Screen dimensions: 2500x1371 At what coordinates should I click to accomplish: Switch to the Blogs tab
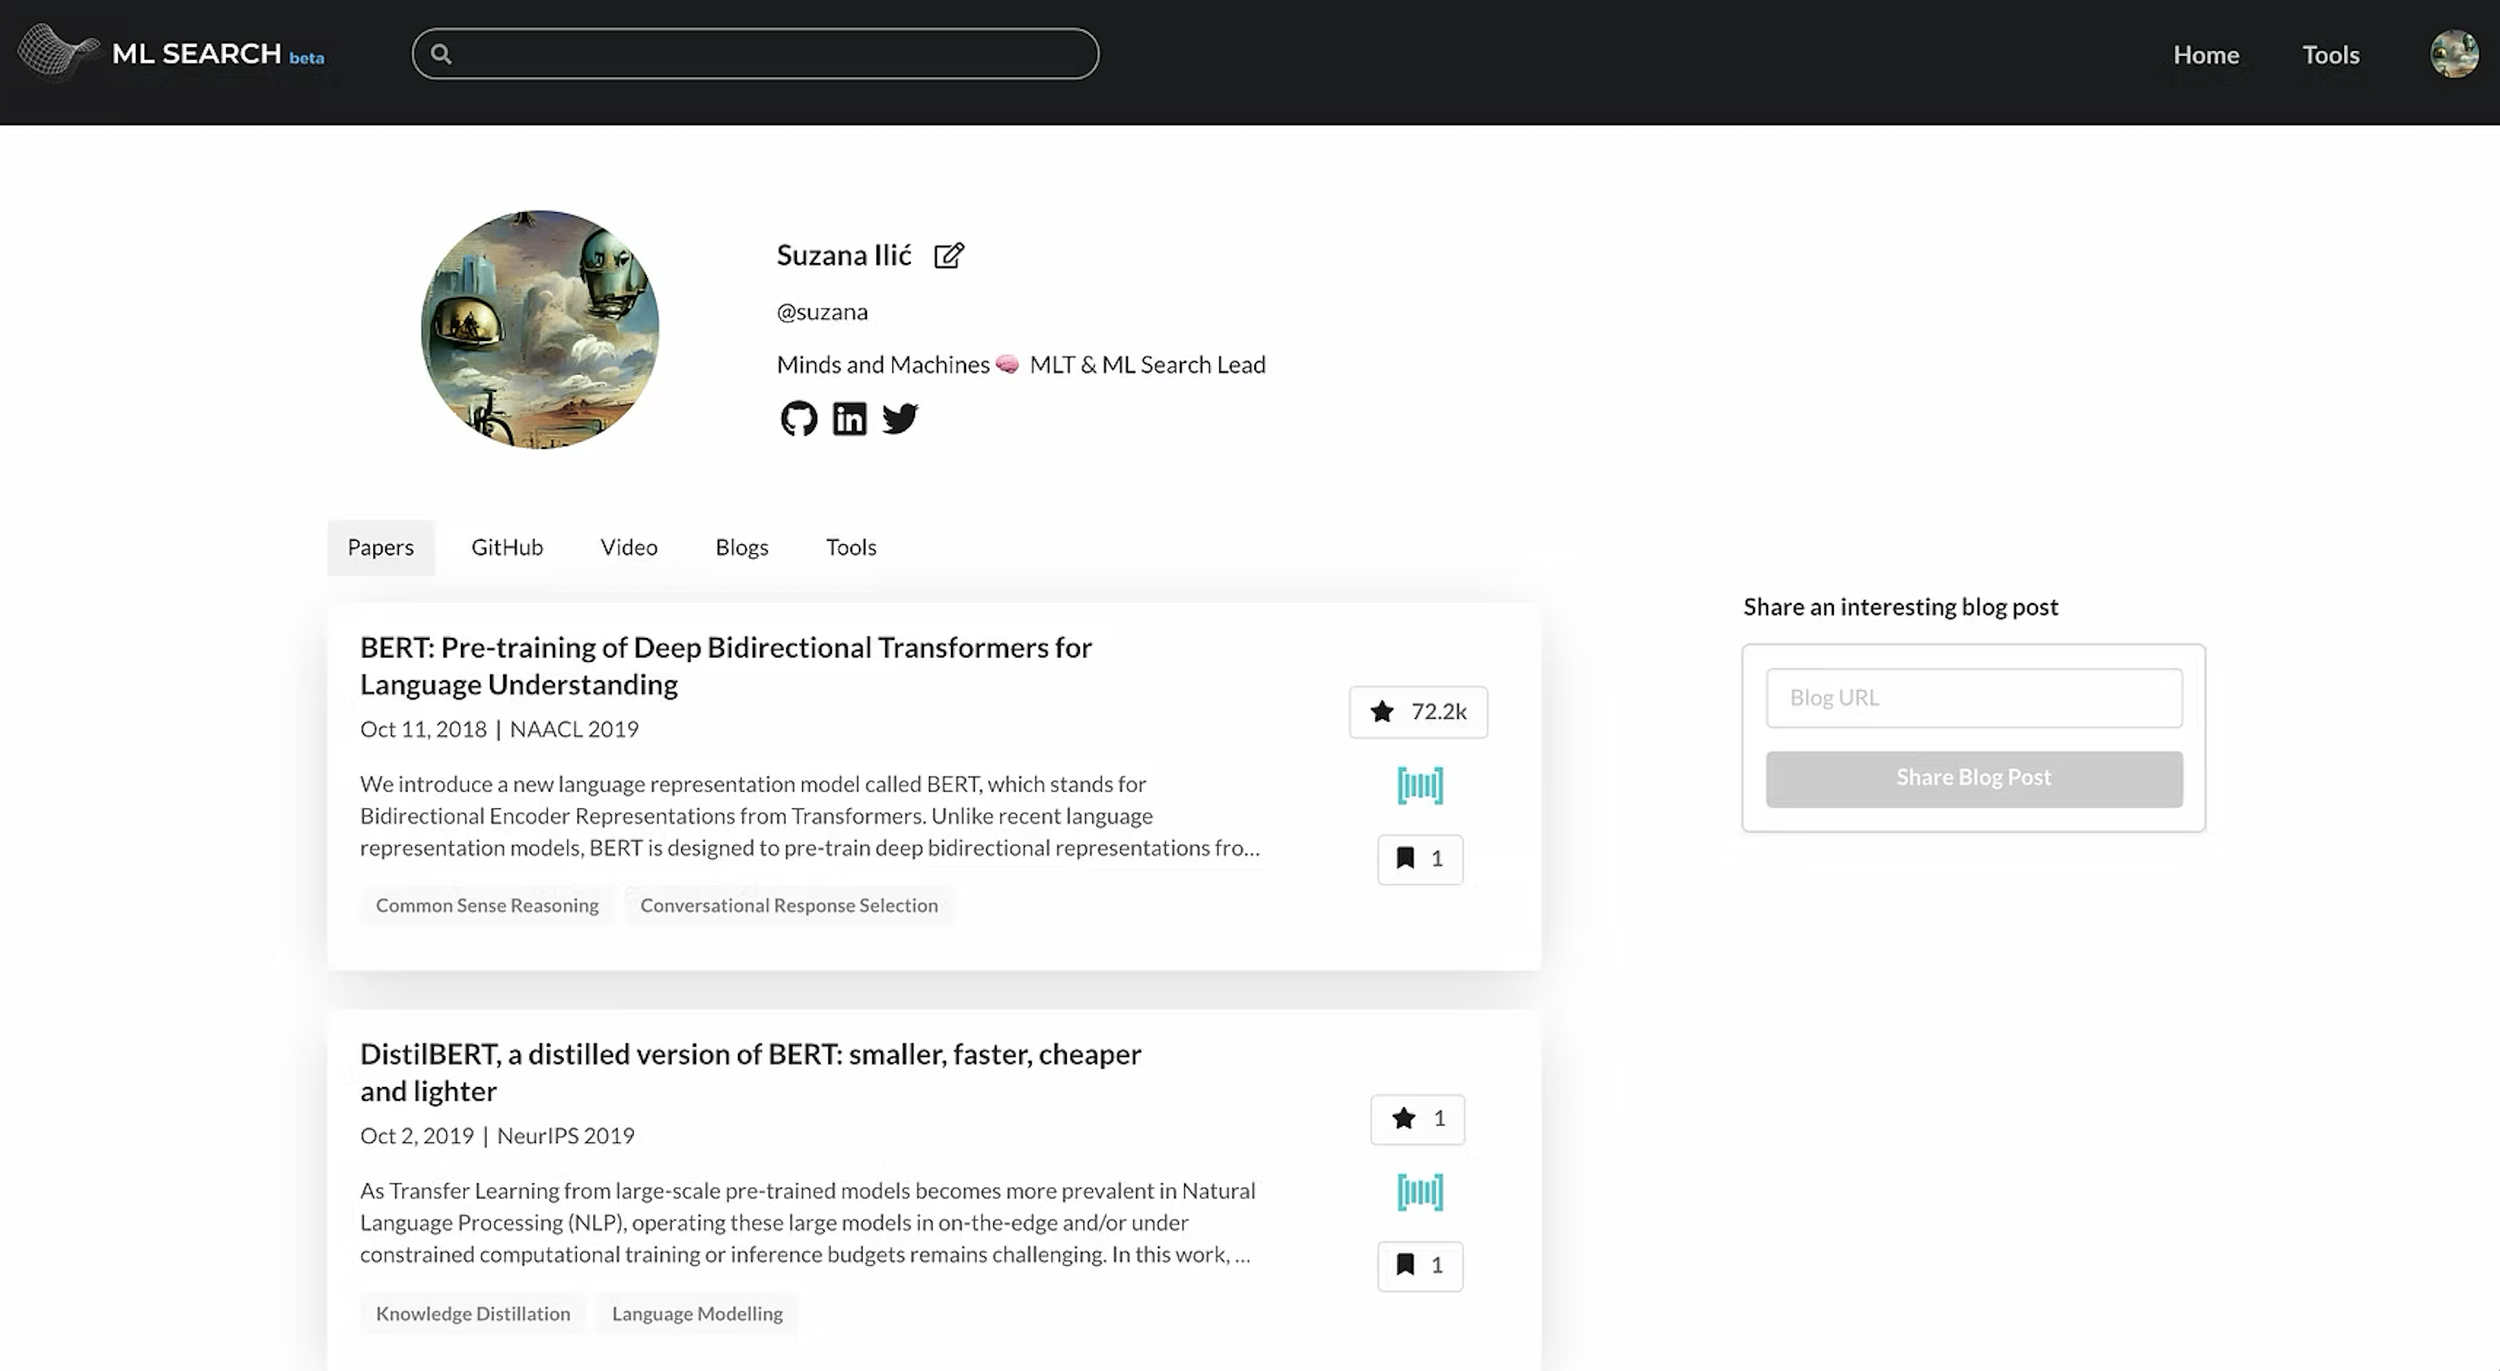pos(741,547)
